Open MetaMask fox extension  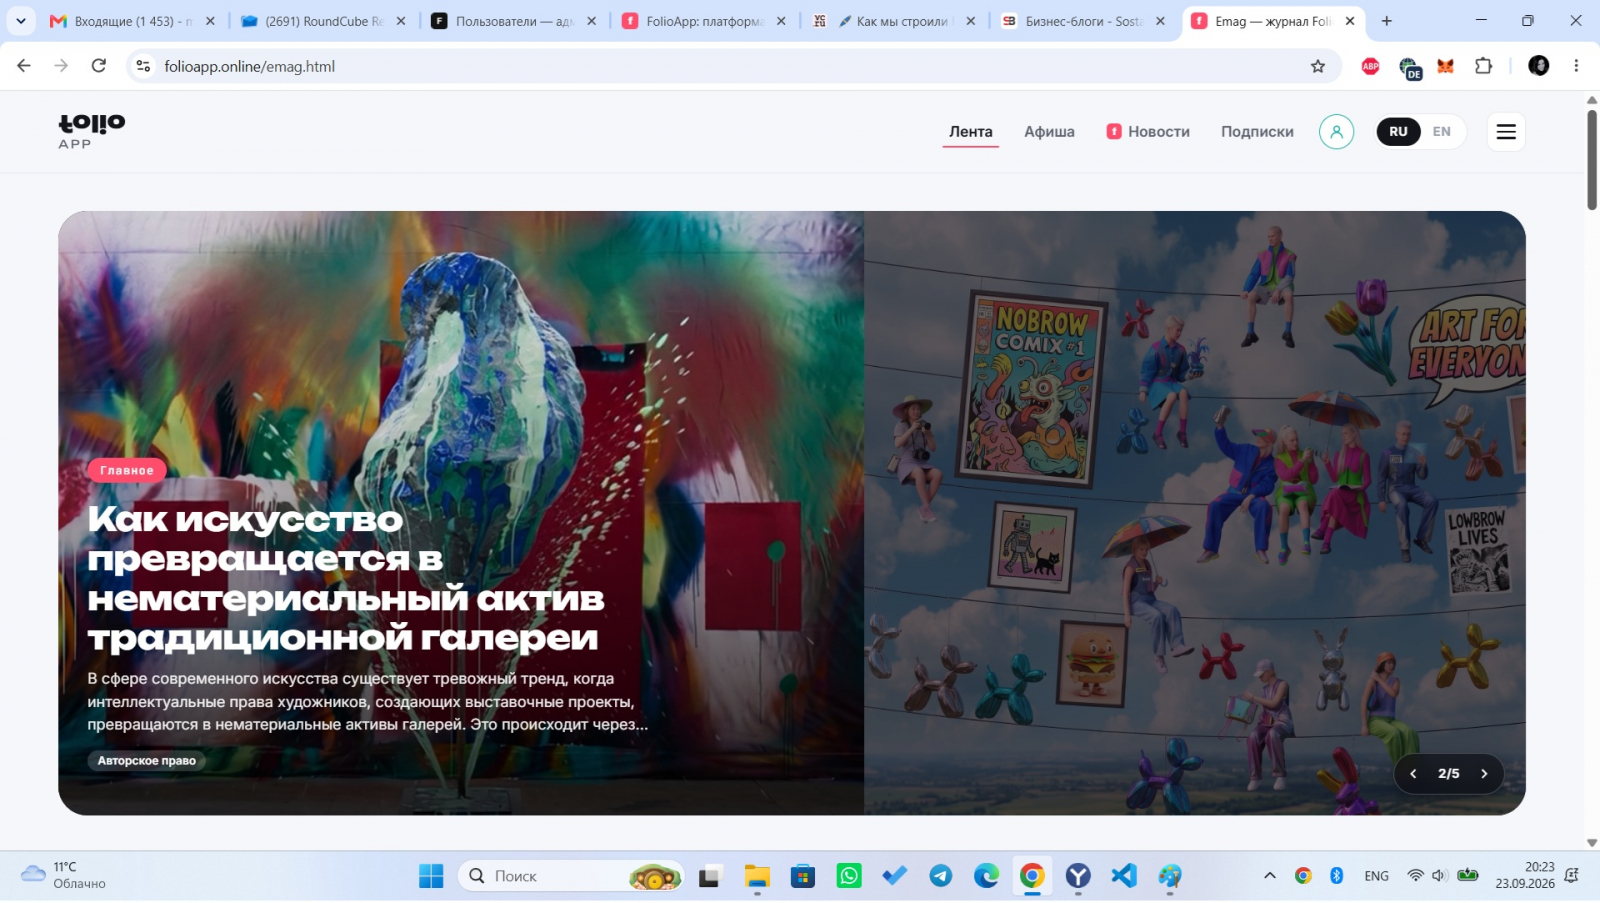tap(1445, 66)
